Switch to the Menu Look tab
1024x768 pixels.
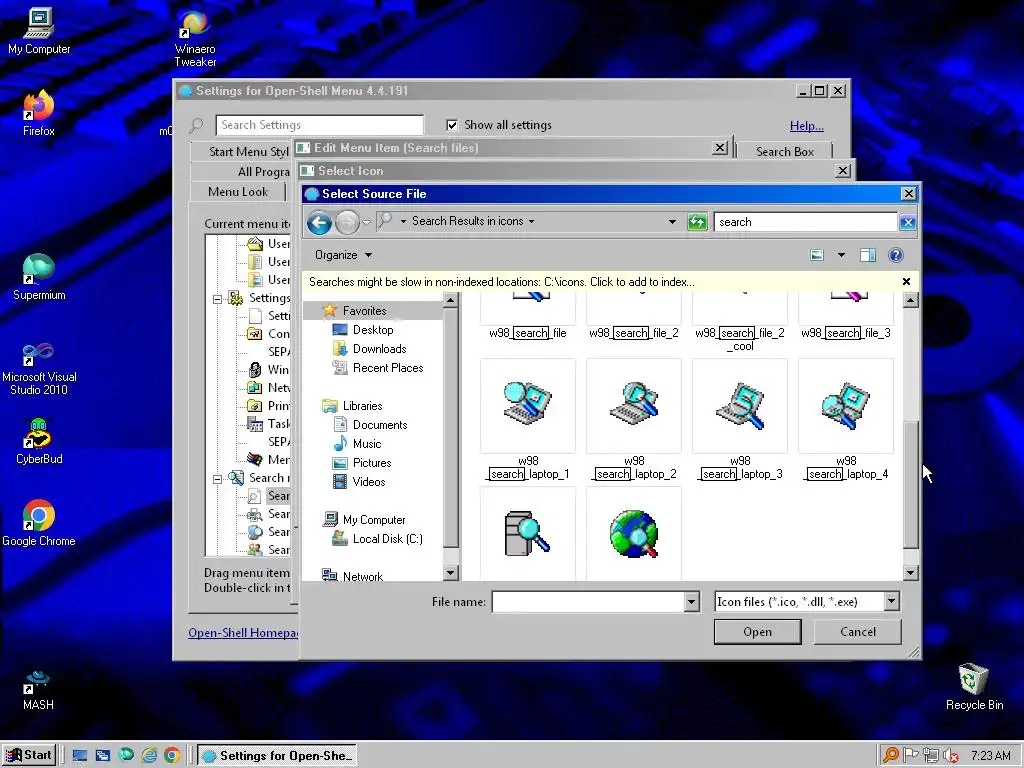(238, 192)
